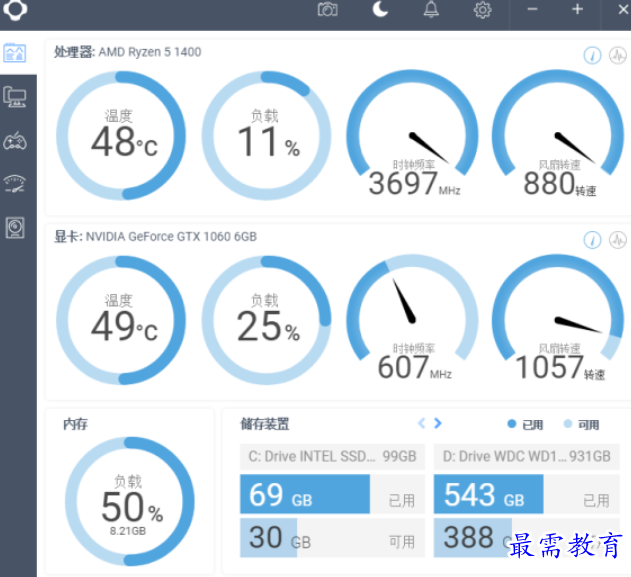
Task: Click the 显卡: NVIDIA GeForce GTX 1060 label
Action: 155,237
